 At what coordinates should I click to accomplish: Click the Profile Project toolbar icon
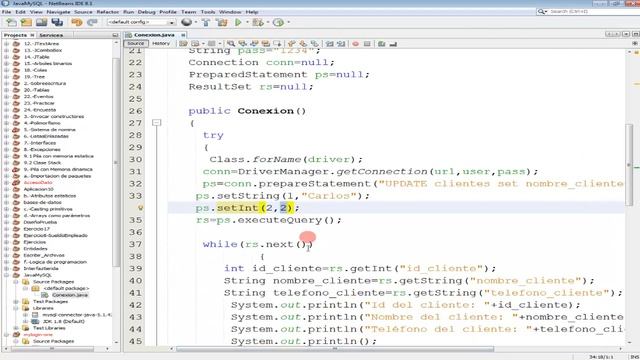pyautogui.click(x=278, y=22)
